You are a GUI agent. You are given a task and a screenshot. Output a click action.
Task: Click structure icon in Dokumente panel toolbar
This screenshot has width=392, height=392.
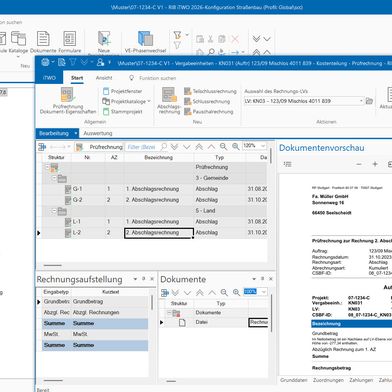pyautogui.click(x=165, y=293)
